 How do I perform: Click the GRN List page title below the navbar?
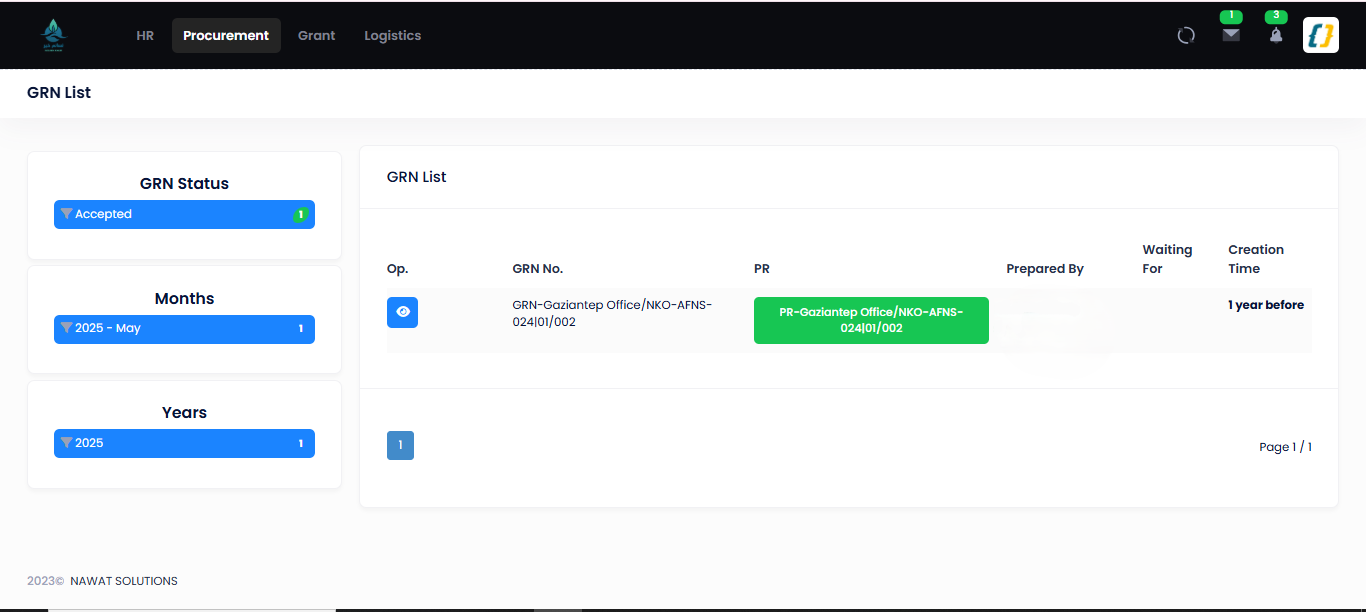59,93
